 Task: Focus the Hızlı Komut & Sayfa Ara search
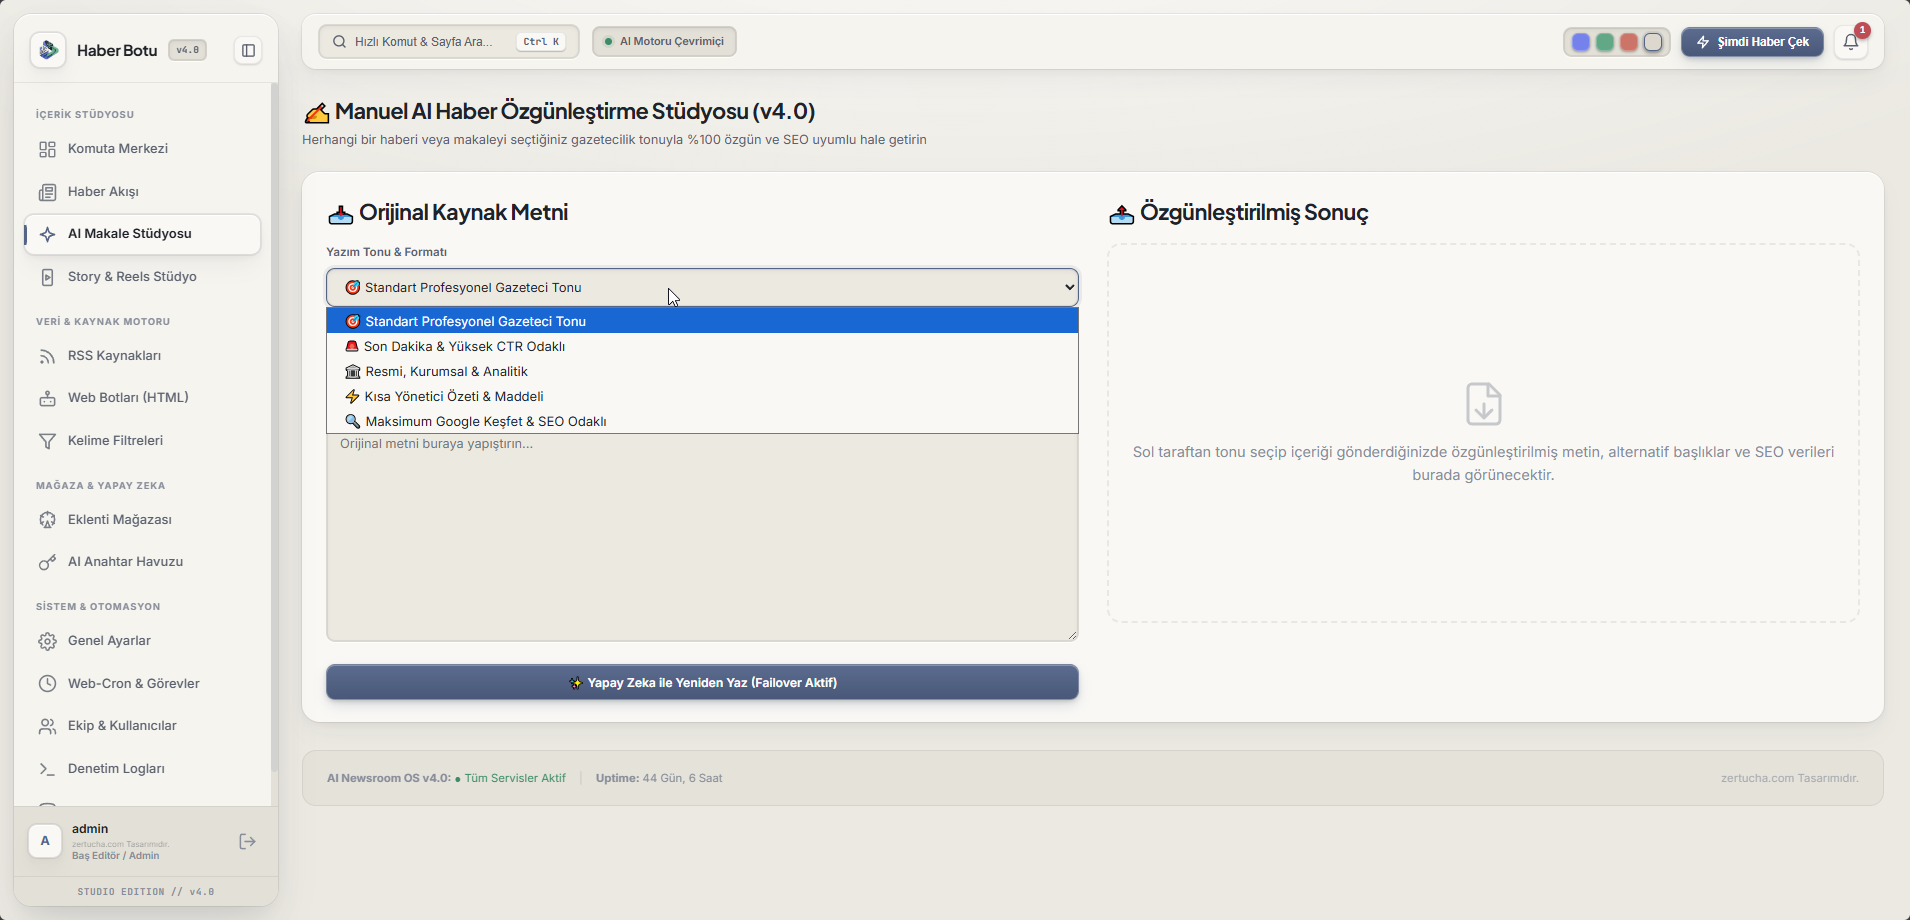[448, 41]
